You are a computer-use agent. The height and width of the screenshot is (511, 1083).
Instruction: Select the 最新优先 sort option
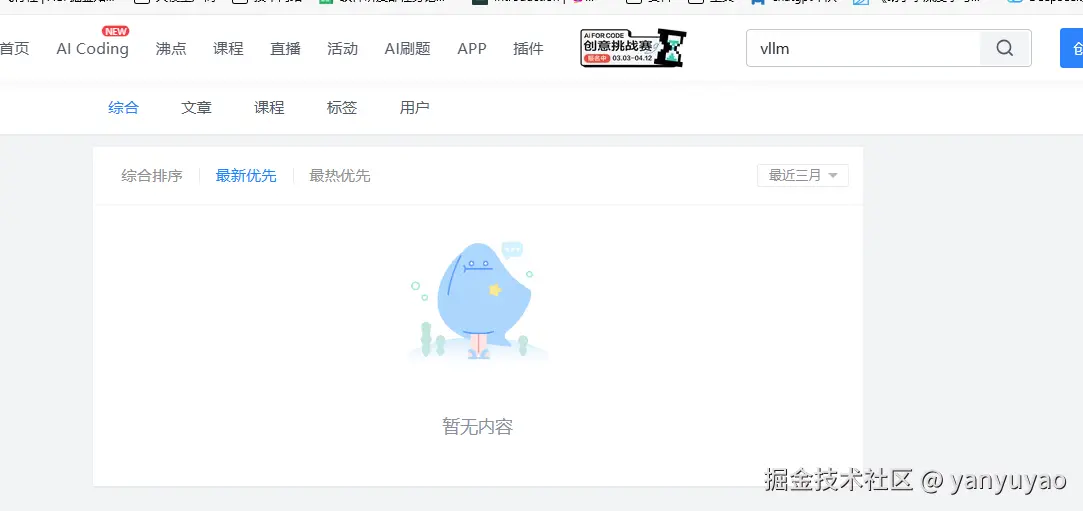click(246, 175)
